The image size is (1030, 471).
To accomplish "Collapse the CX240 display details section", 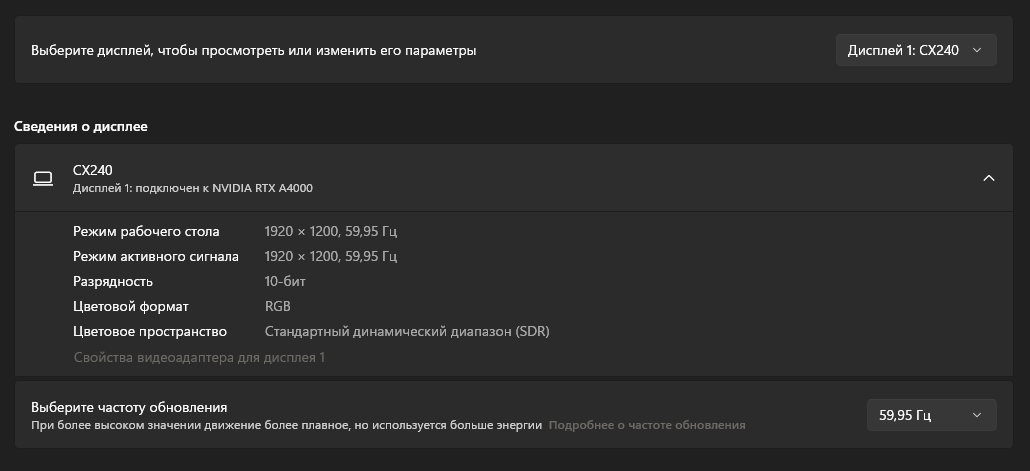I will point(988,178).
